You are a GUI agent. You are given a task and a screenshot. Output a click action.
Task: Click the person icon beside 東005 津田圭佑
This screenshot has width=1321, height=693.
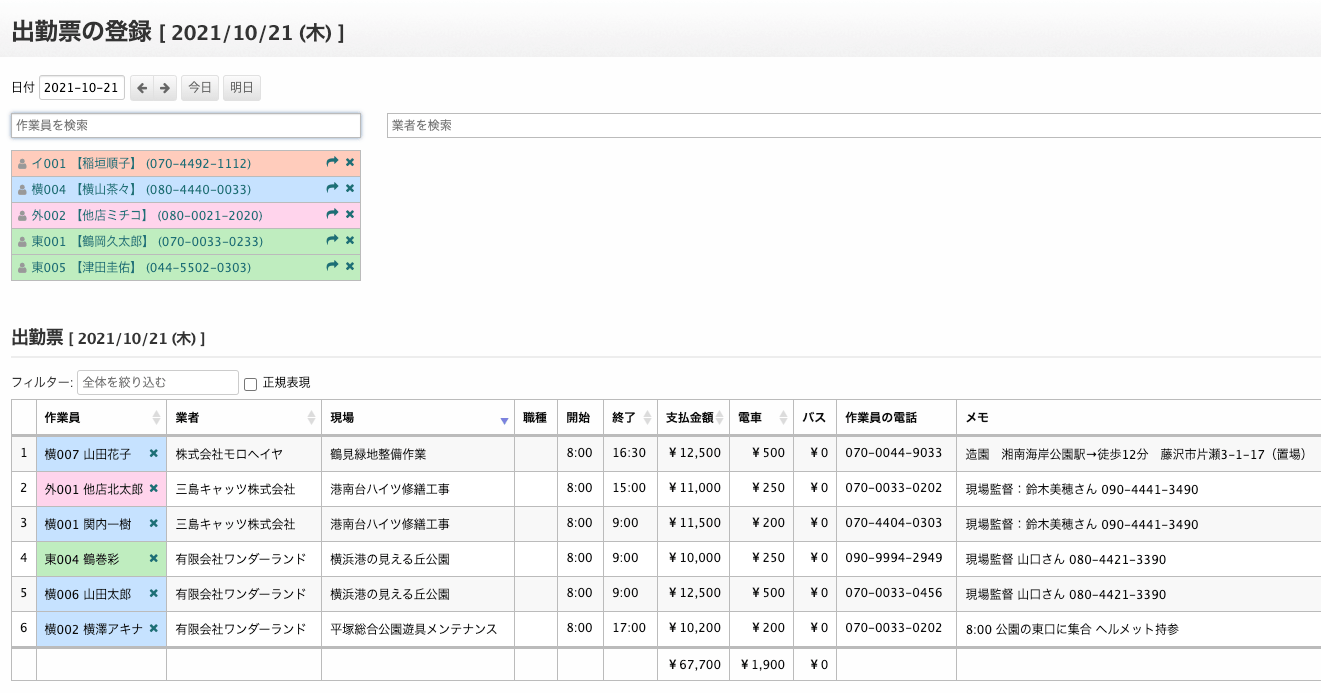22,267
